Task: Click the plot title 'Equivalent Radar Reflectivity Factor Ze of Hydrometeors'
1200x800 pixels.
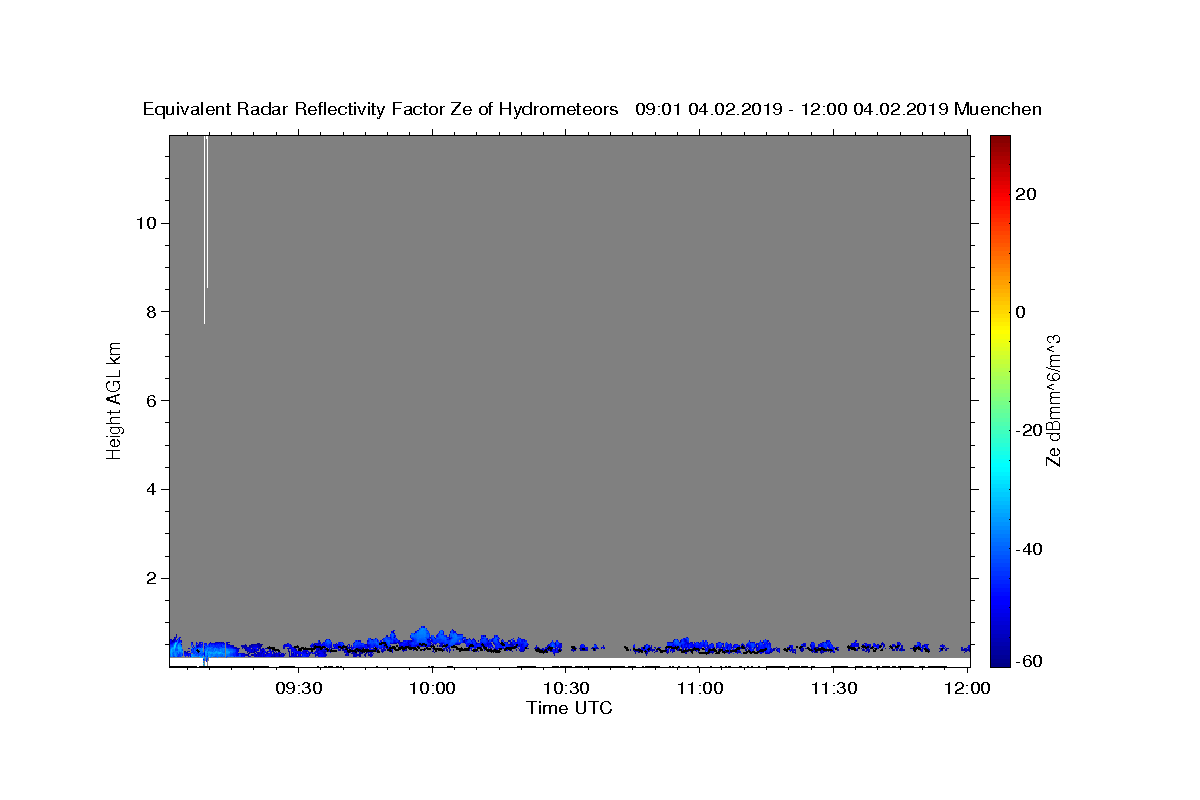Action: point(380,109)
